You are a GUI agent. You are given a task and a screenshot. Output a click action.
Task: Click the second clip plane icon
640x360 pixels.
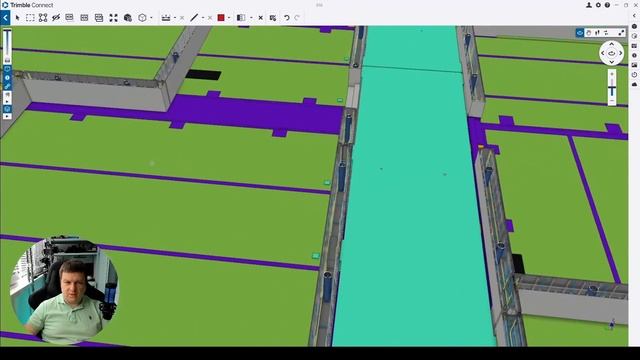point(84,18)
